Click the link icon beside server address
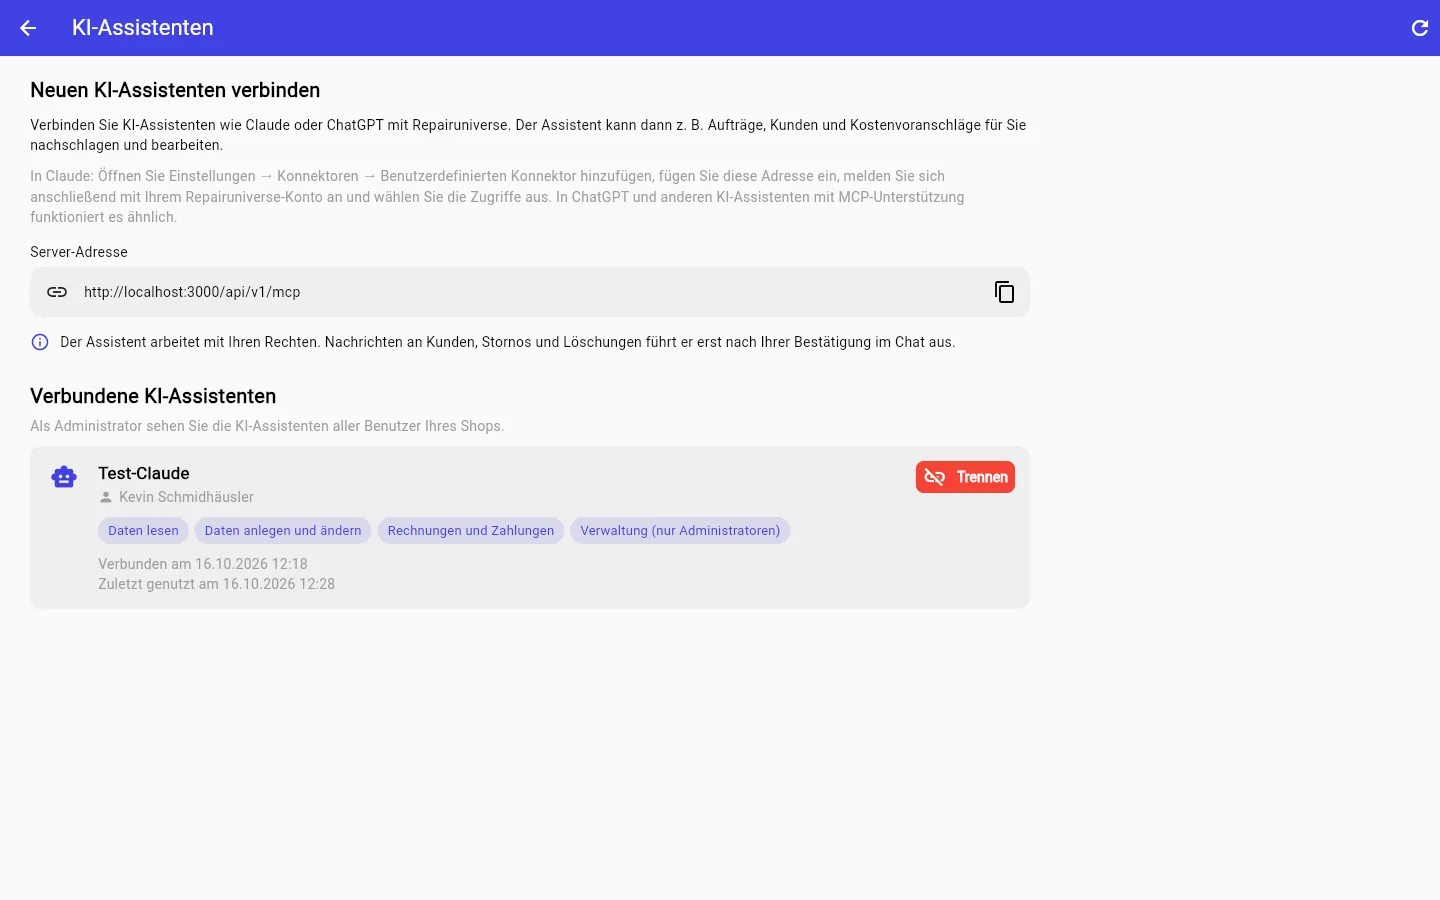This screenshot has height=900, width=1440. (57, 292)
